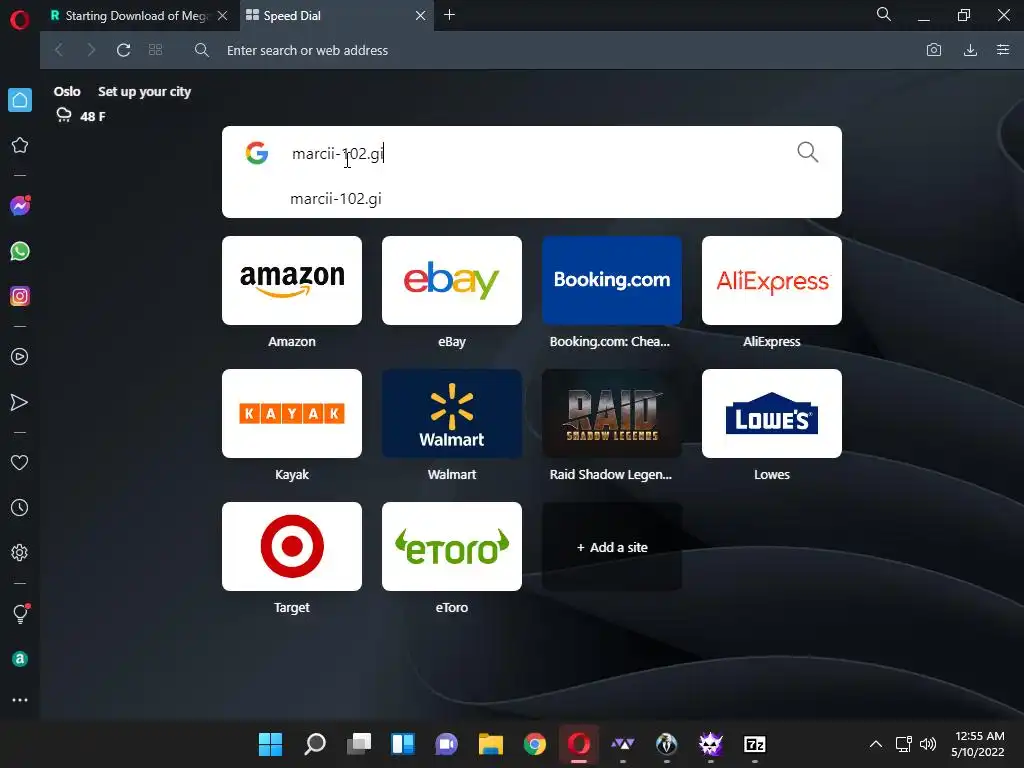1024x768 pixels.
Task: Open the AliExpress speed dial tile
Action: click(x=772, y=280)
